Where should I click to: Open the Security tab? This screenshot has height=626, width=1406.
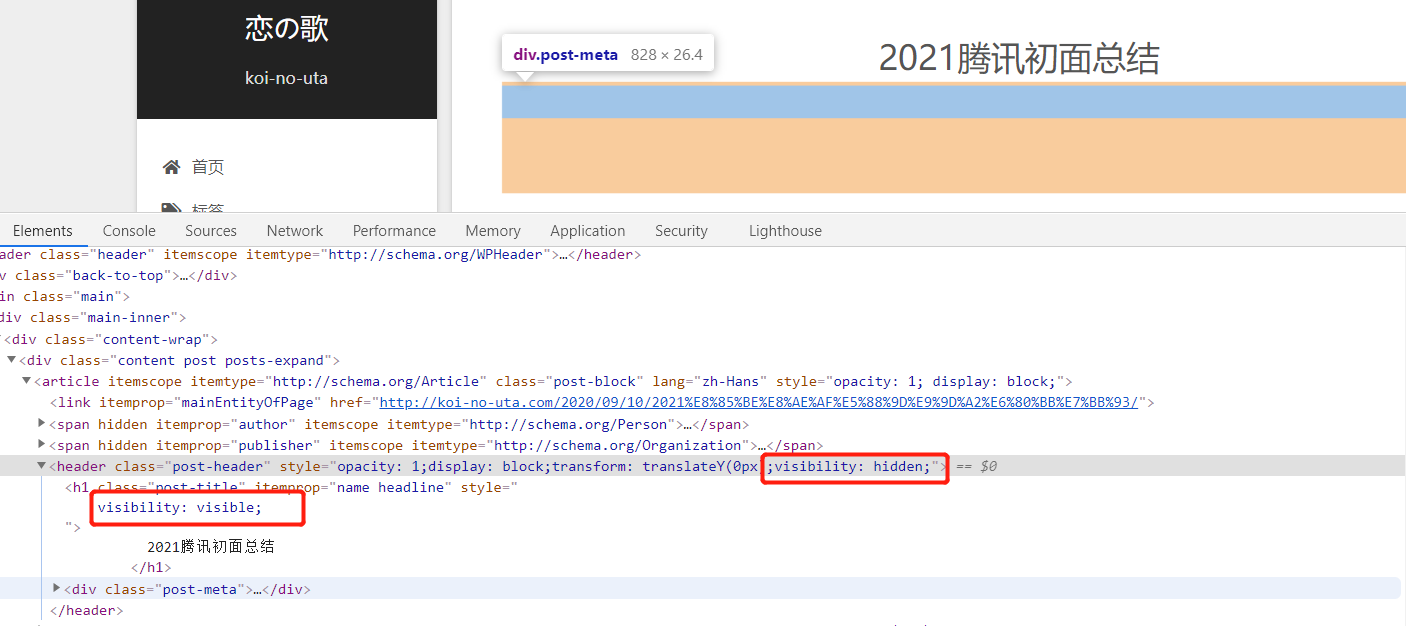[x=681, y=231]
